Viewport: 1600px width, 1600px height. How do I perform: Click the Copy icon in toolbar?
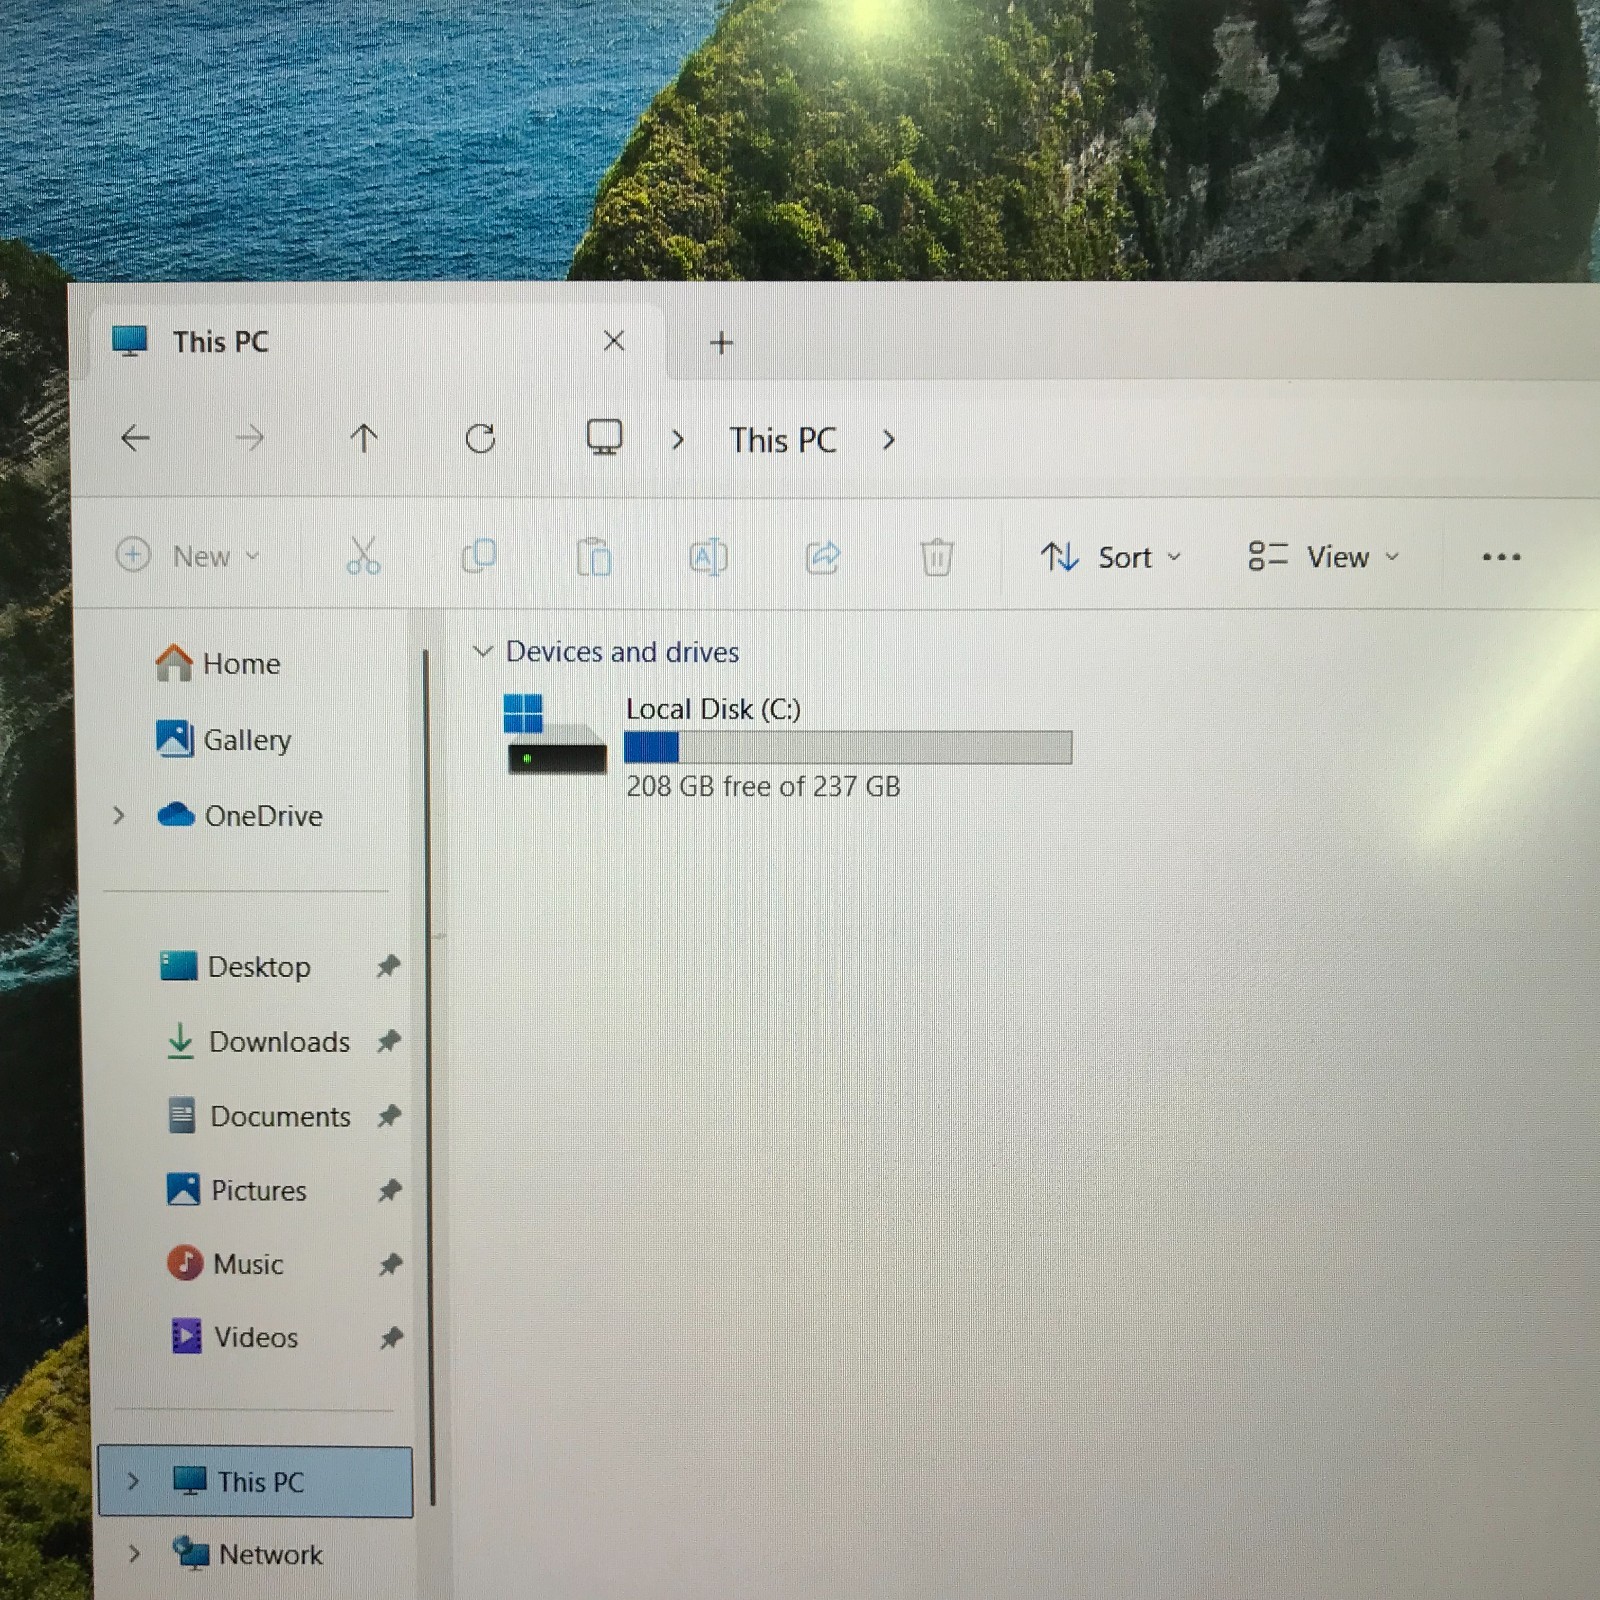[x=479, y=556]
